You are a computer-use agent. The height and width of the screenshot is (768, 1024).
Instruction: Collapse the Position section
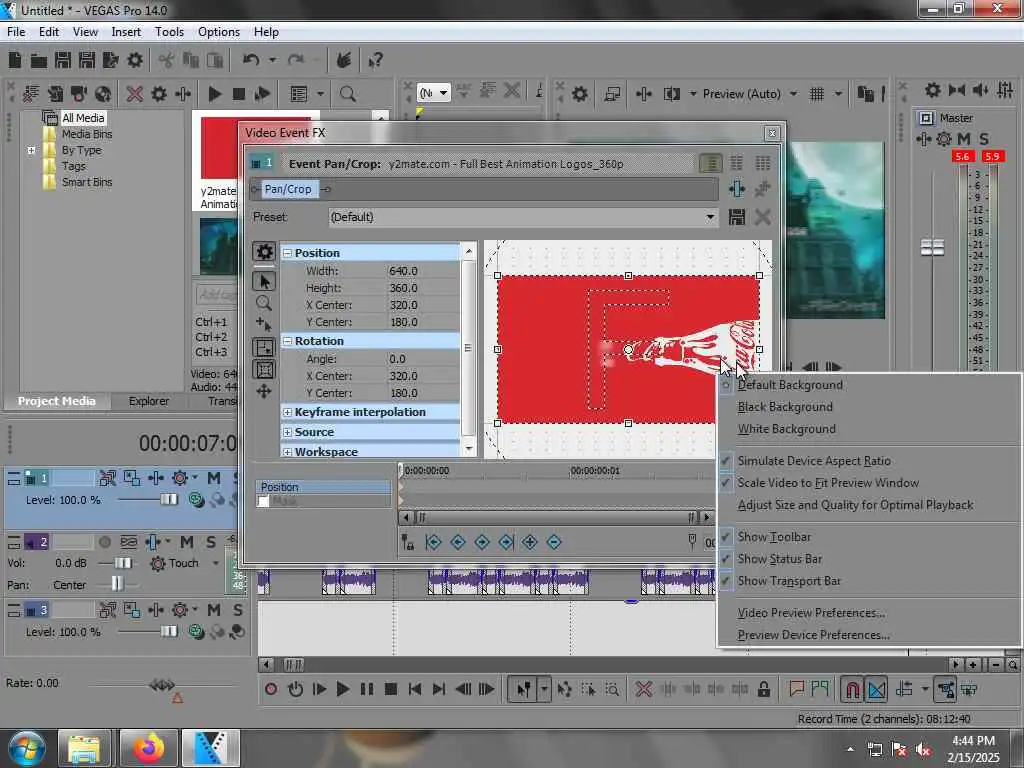click(287, 253)
